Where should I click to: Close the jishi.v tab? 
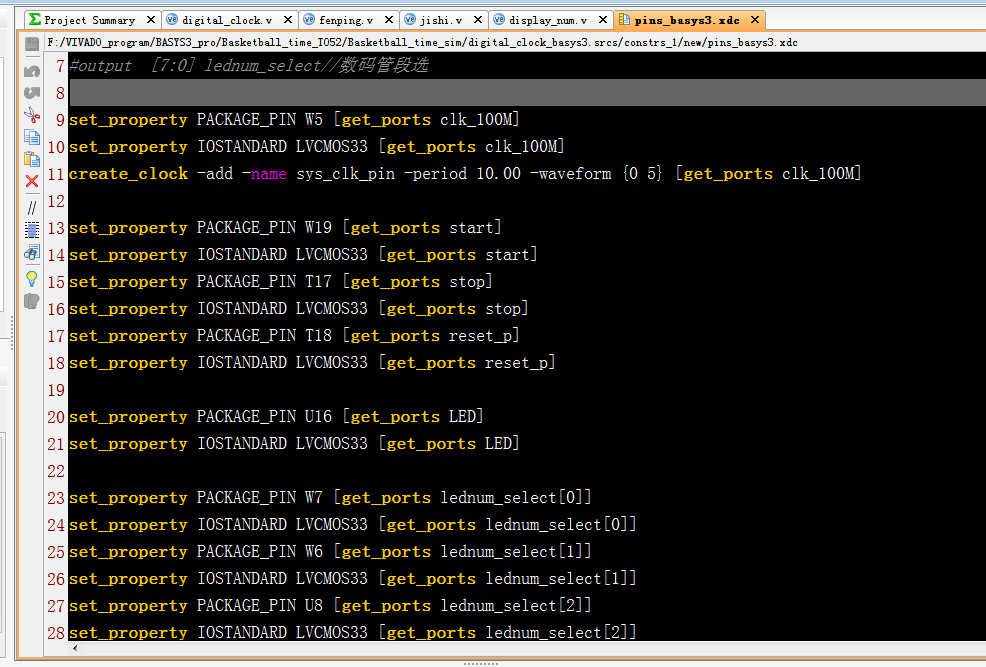pyautogui.click(x=478, y=20)
